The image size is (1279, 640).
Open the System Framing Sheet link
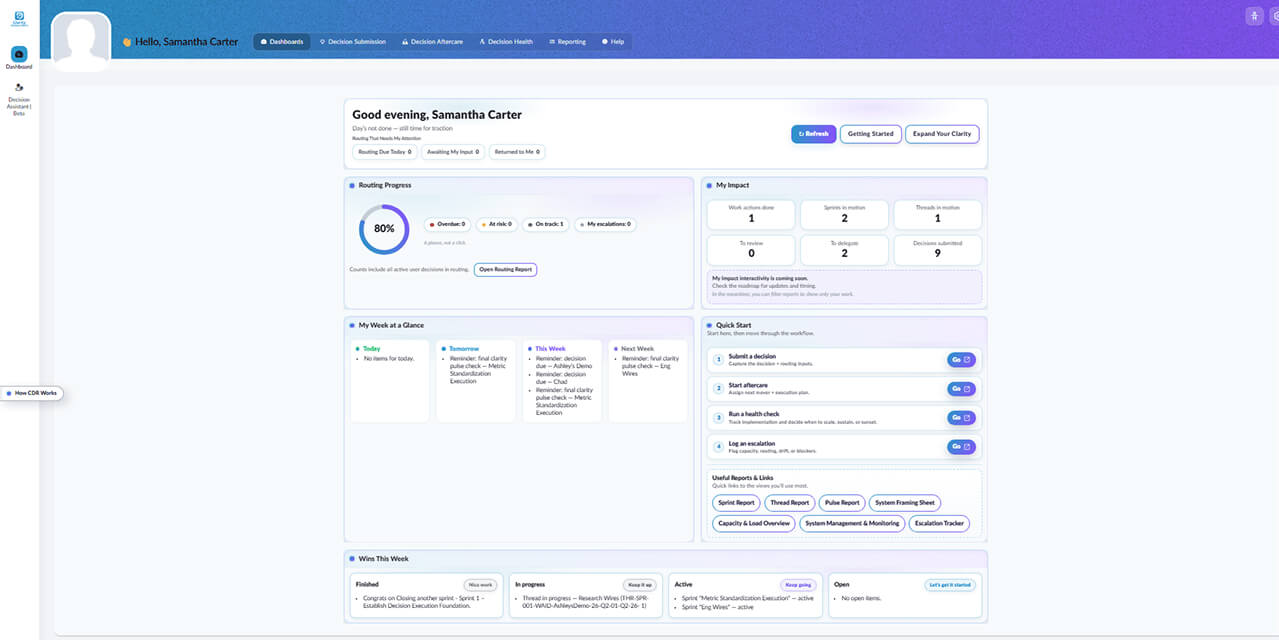(905, 503)
